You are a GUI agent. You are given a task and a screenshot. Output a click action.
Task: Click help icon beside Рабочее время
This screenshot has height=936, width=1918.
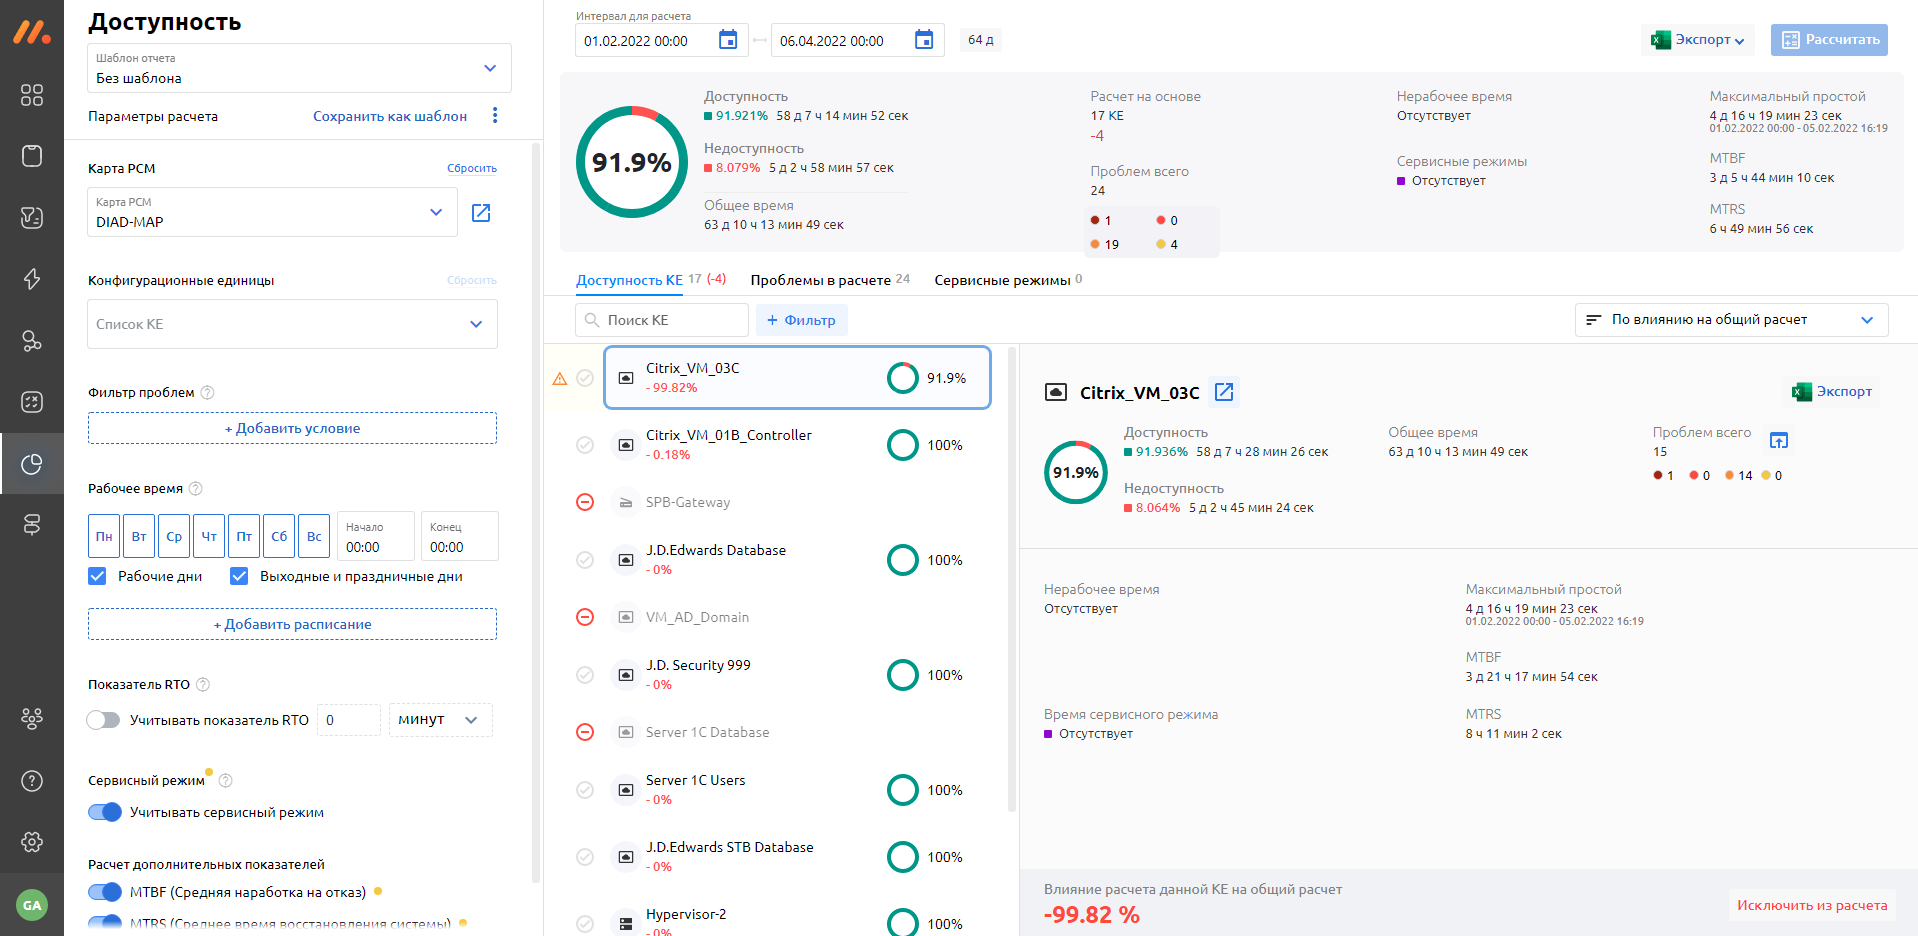click(x=196, y=489)
